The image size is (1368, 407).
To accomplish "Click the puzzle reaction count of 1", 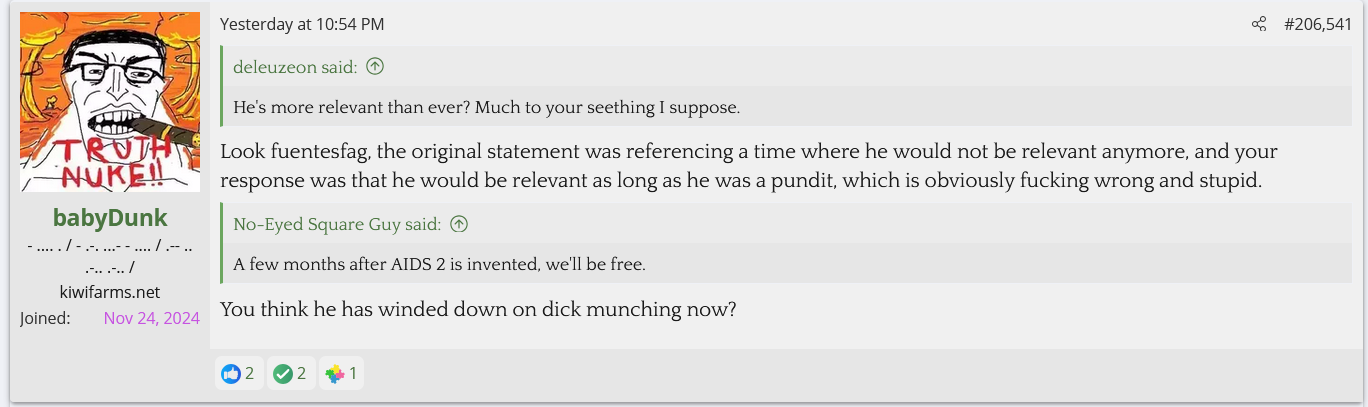I will (x=353, y=374).
